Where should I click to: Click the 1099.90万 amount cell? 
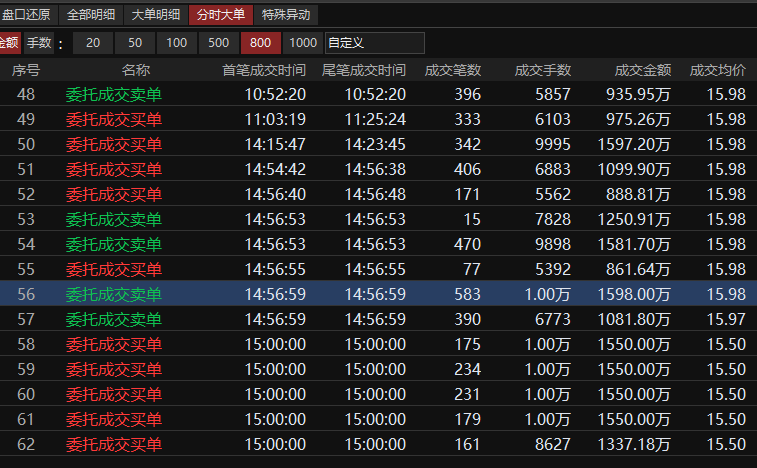pyautogui.click(x=634, y=170)
